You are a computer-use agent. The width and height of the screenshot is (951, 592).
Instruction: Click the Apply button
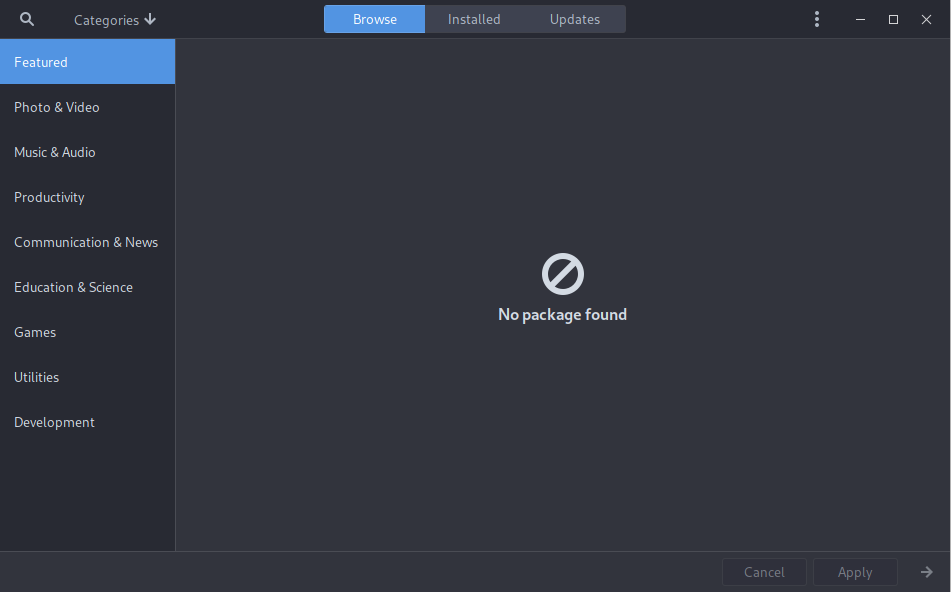(855, 572)
